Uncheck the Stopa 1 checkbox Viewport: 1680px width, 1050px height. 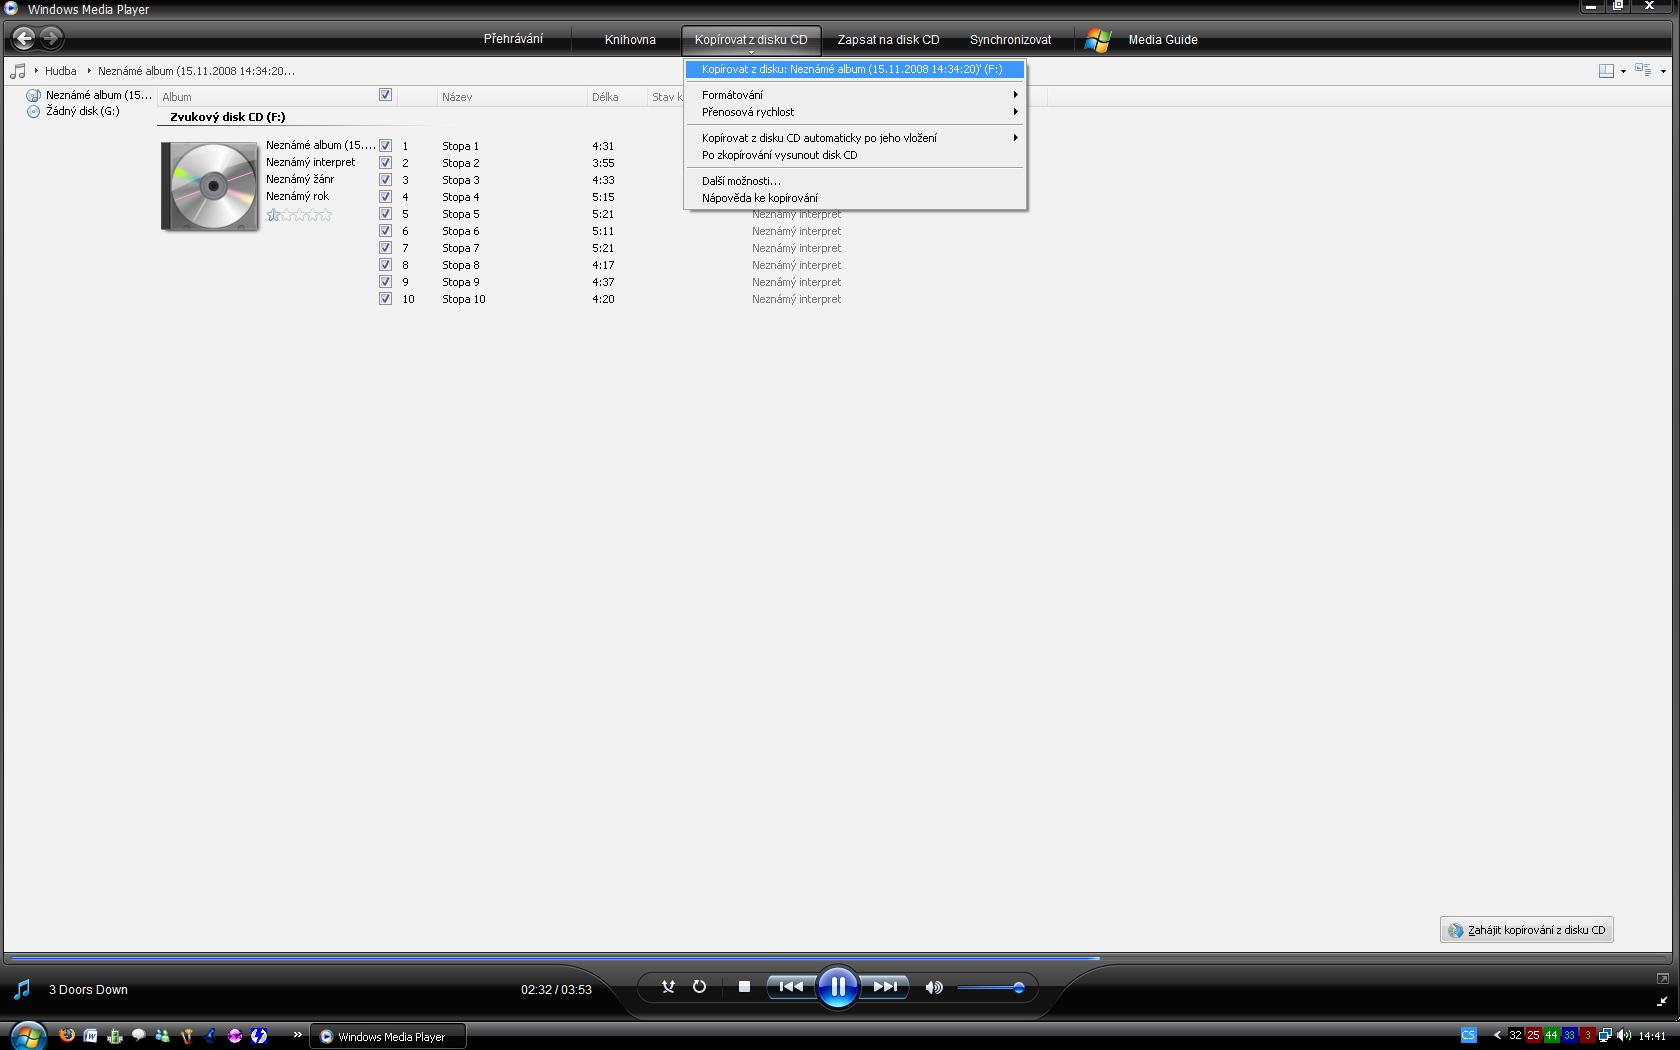click(x=385, y=145)
